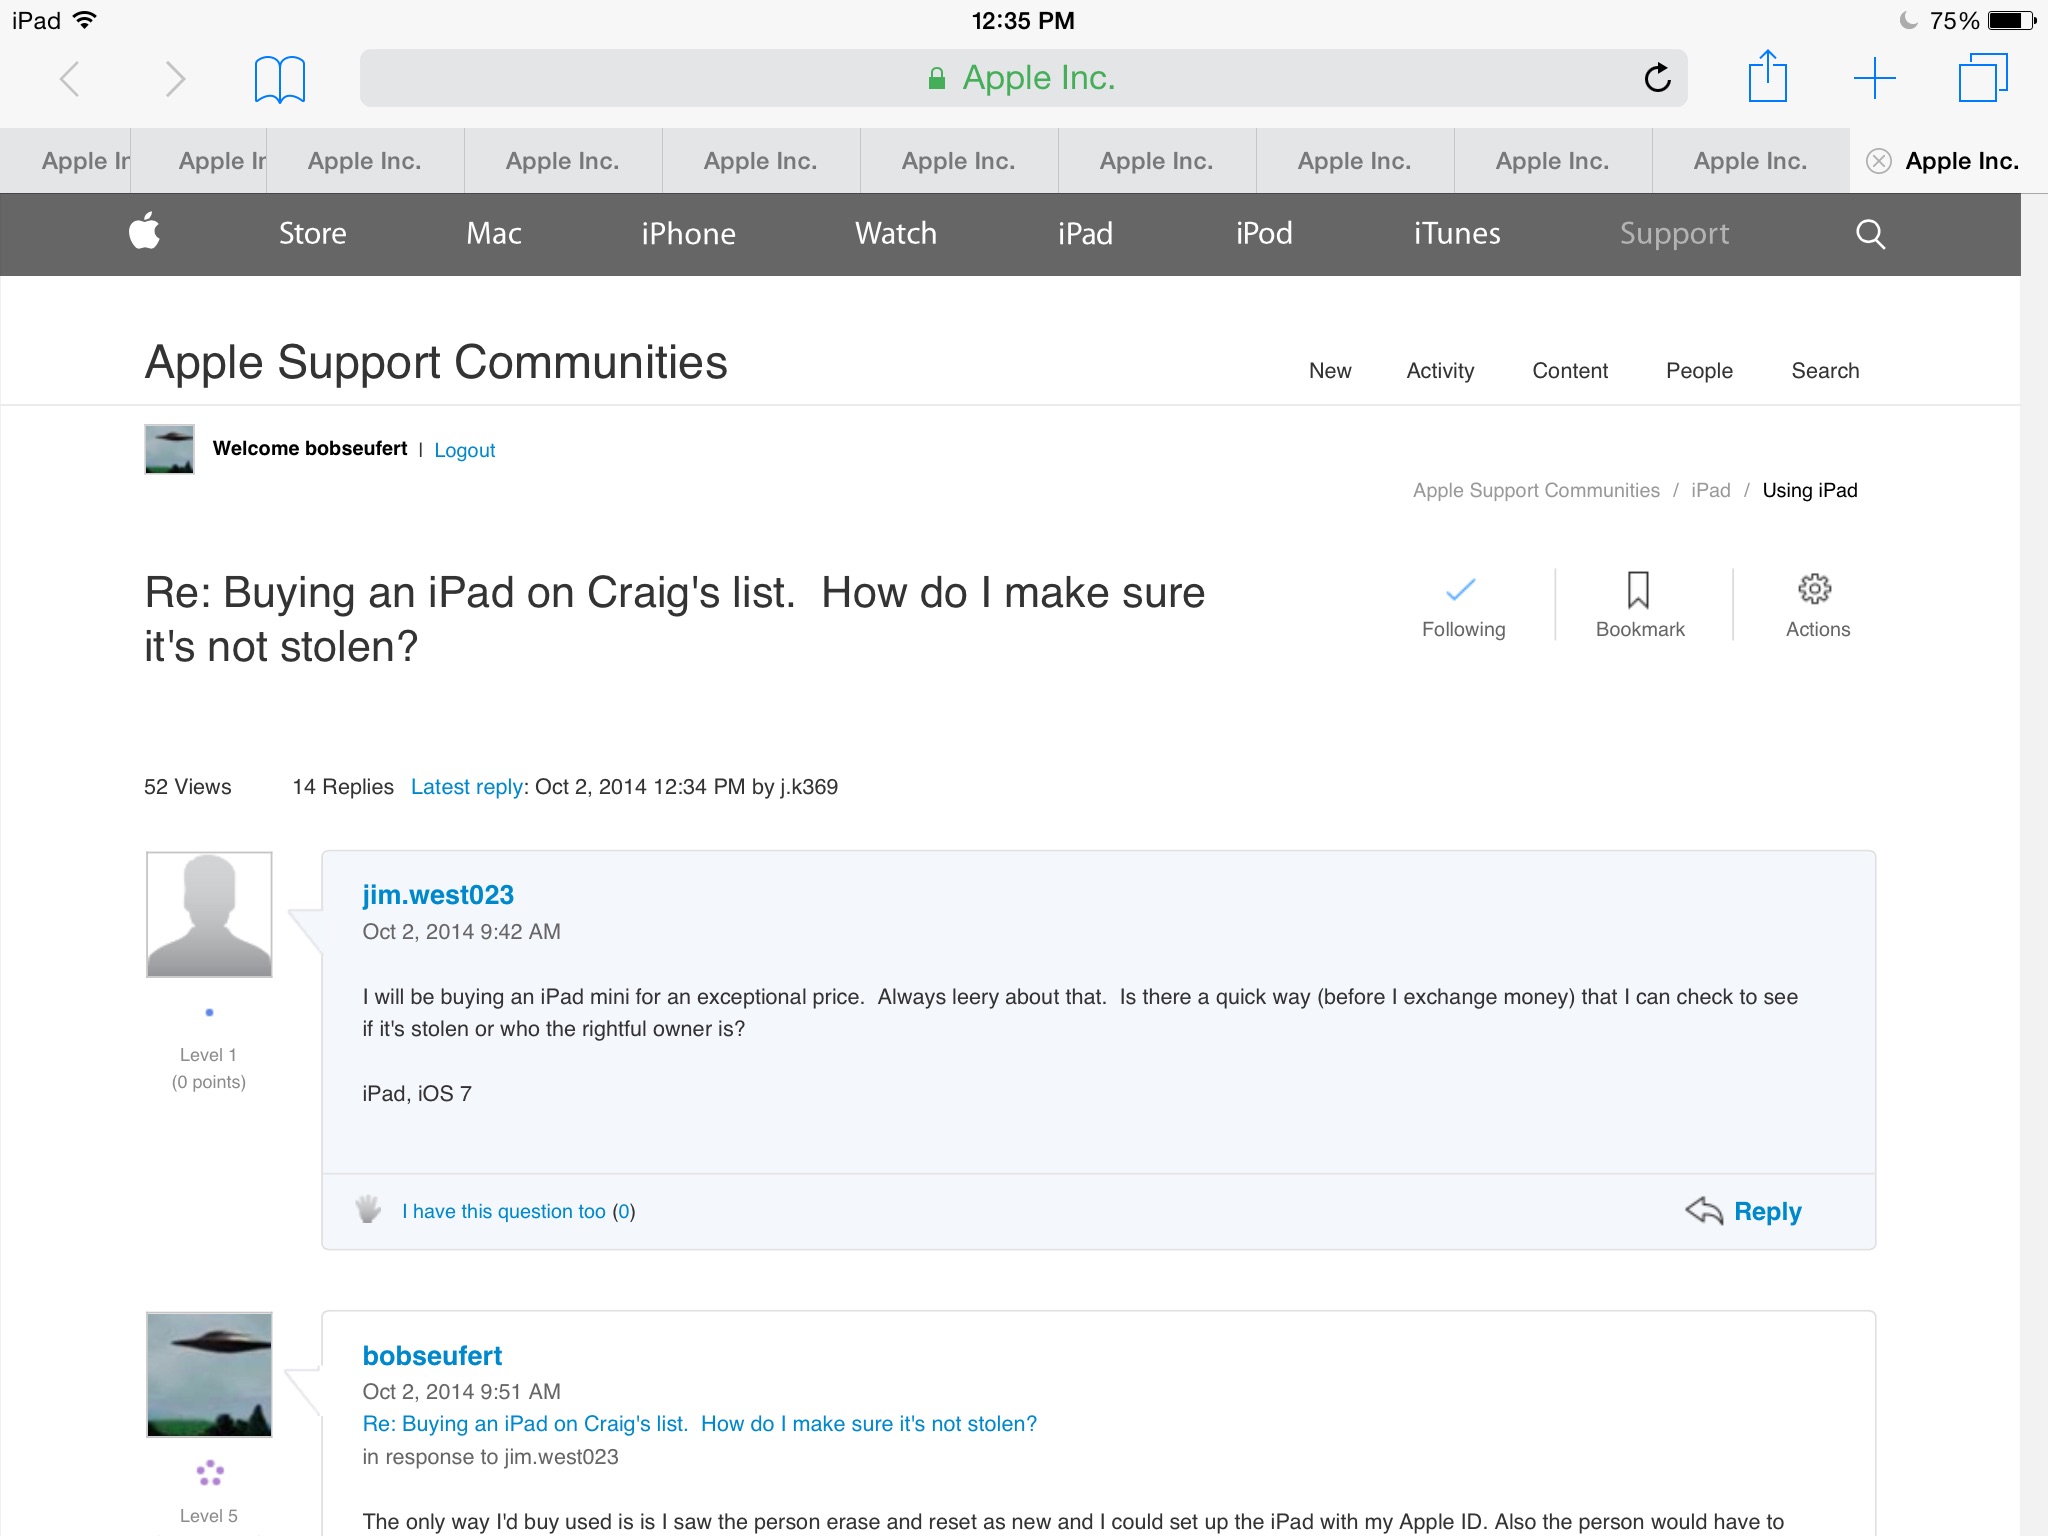Tap the share sheet icon

[x=1767, y=77]
